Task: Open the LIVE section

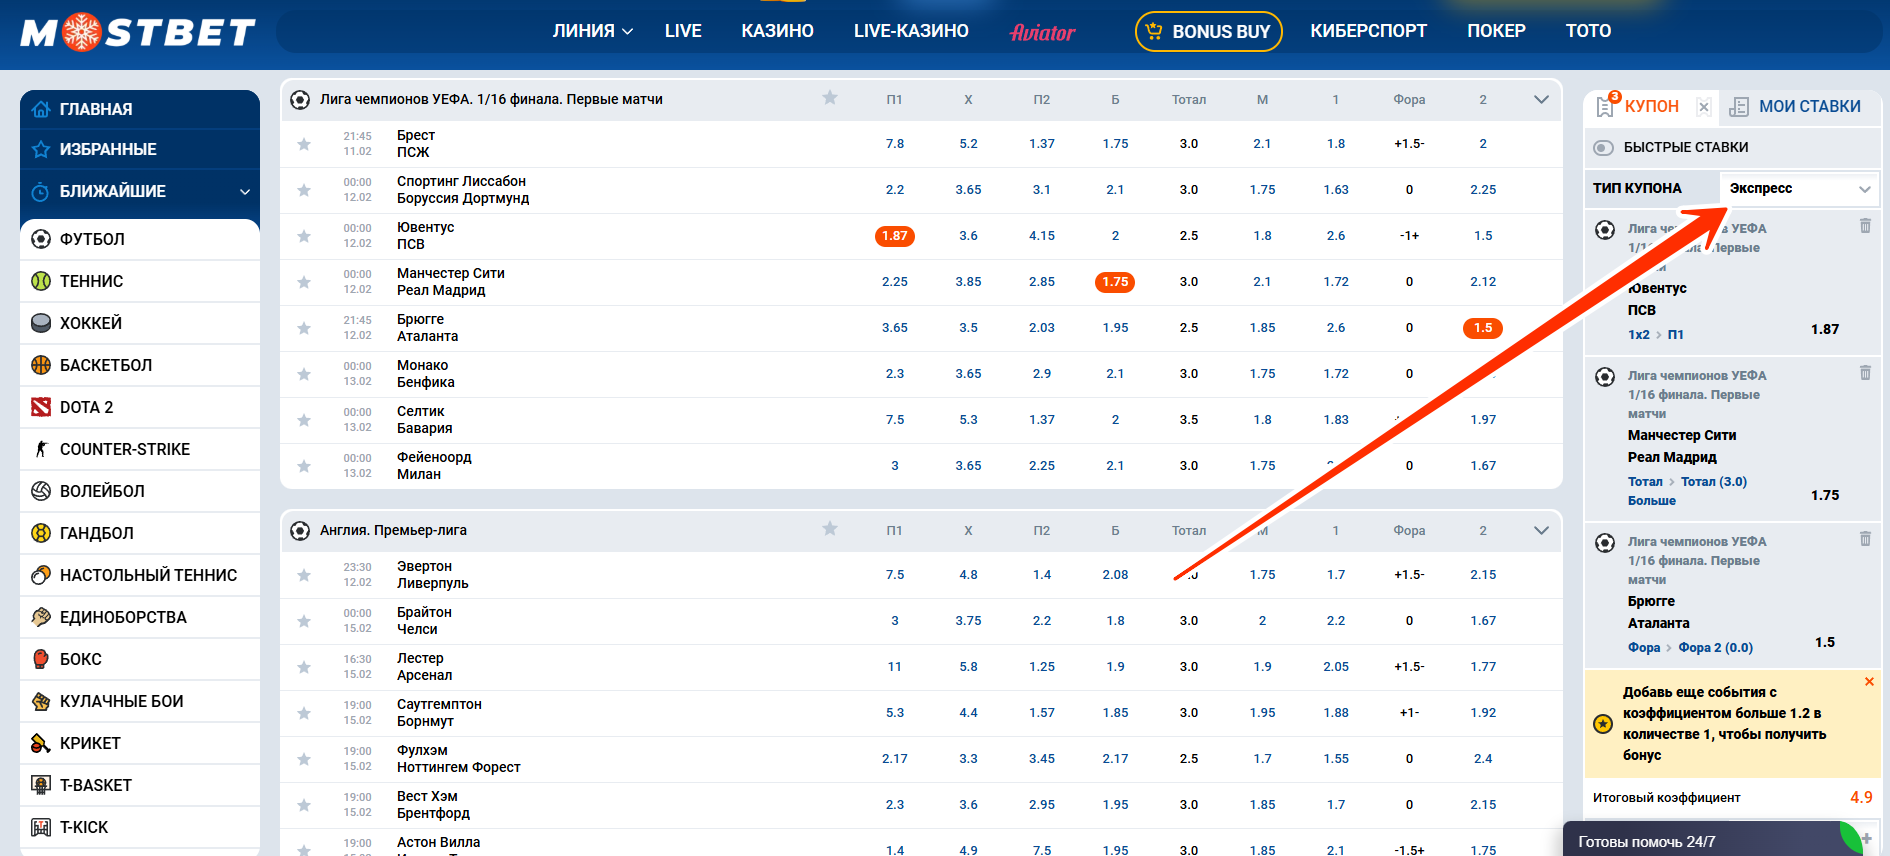Action: (x=683, y=31)
